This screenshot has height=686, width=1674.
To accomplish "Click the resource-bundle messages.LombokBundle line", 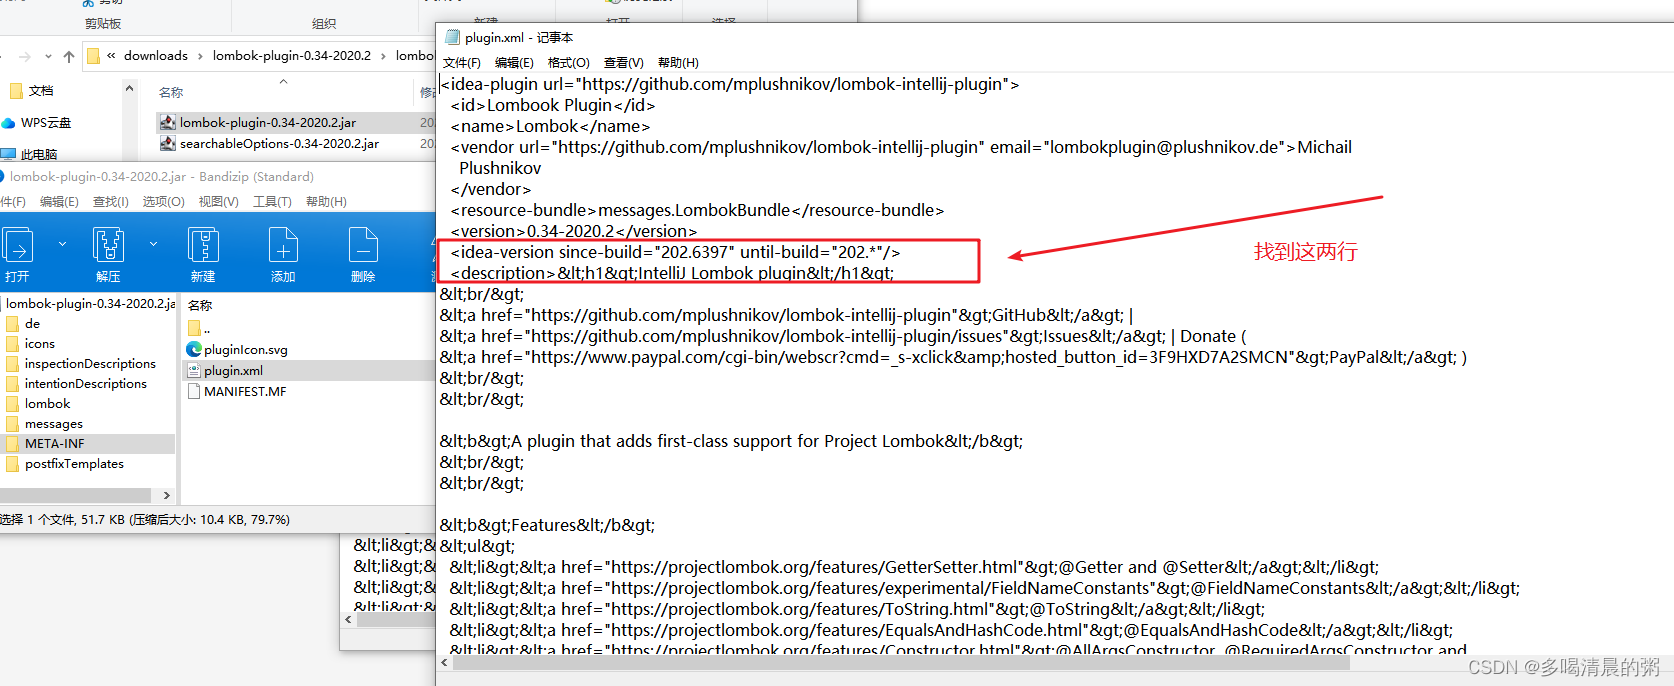I will click(x=697, y=210).
